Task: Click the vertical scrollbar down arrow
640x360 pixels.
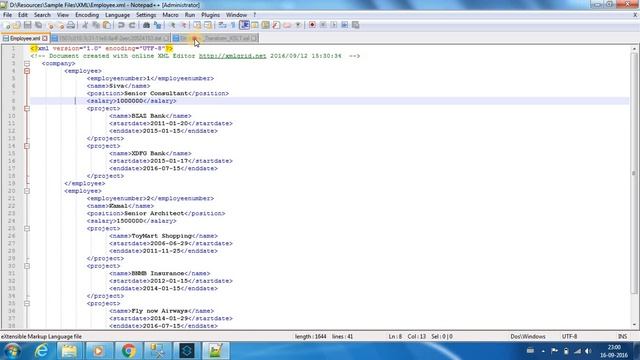Action: pos(634,325)
